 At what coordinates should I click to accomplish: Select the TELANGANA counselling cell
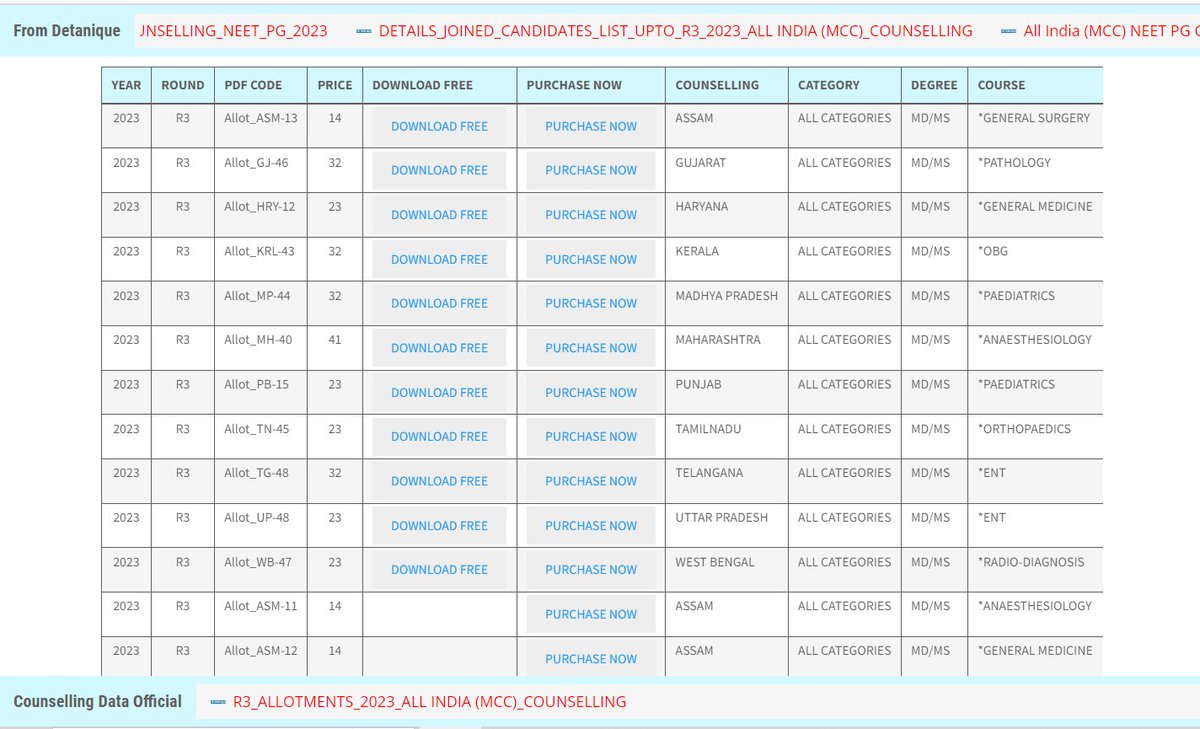click(x=727, y=481)
